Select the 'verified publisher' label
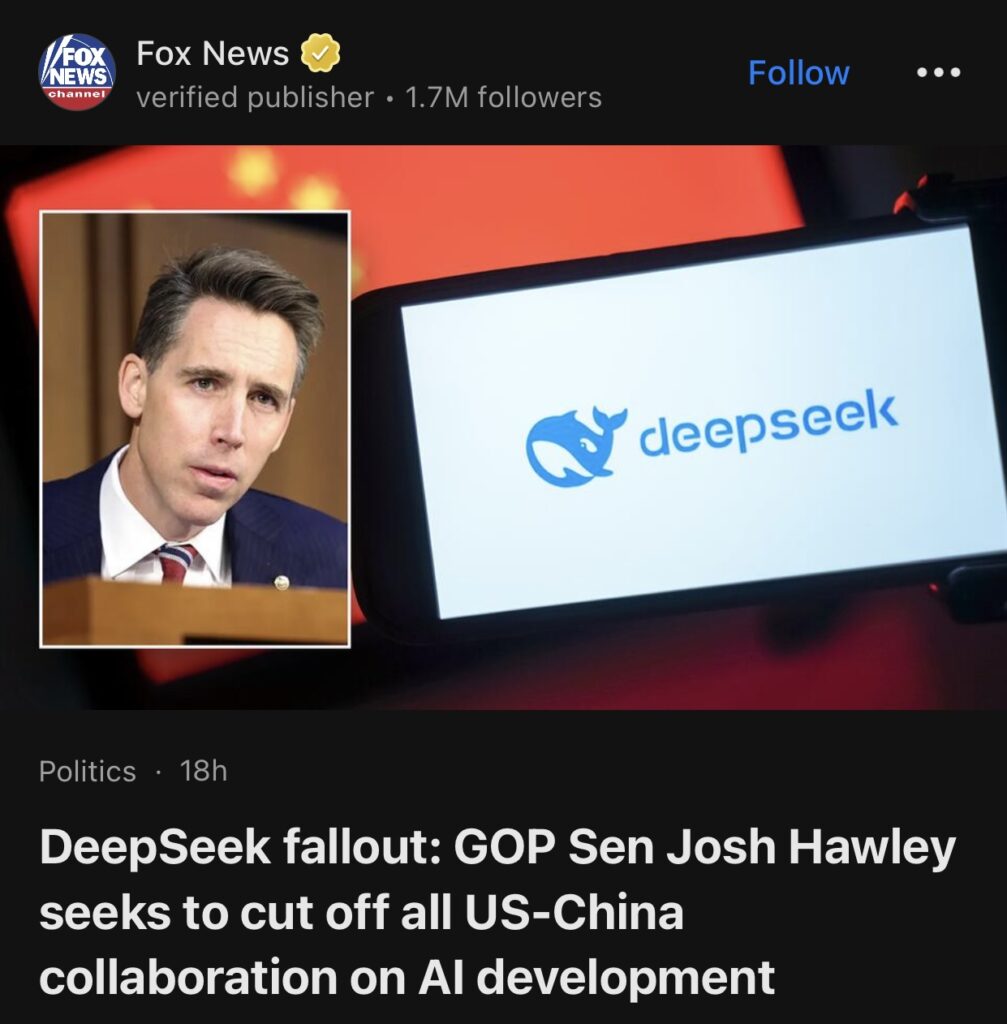The height and width of the screenshot is (1024, 1007). 255,98
